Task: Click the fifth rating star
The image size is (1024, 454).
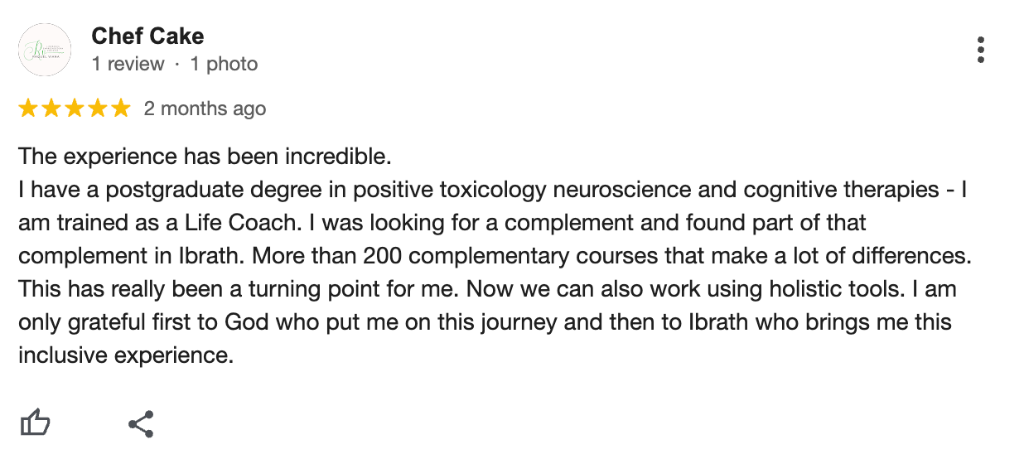Action: [x=121, y=108]
